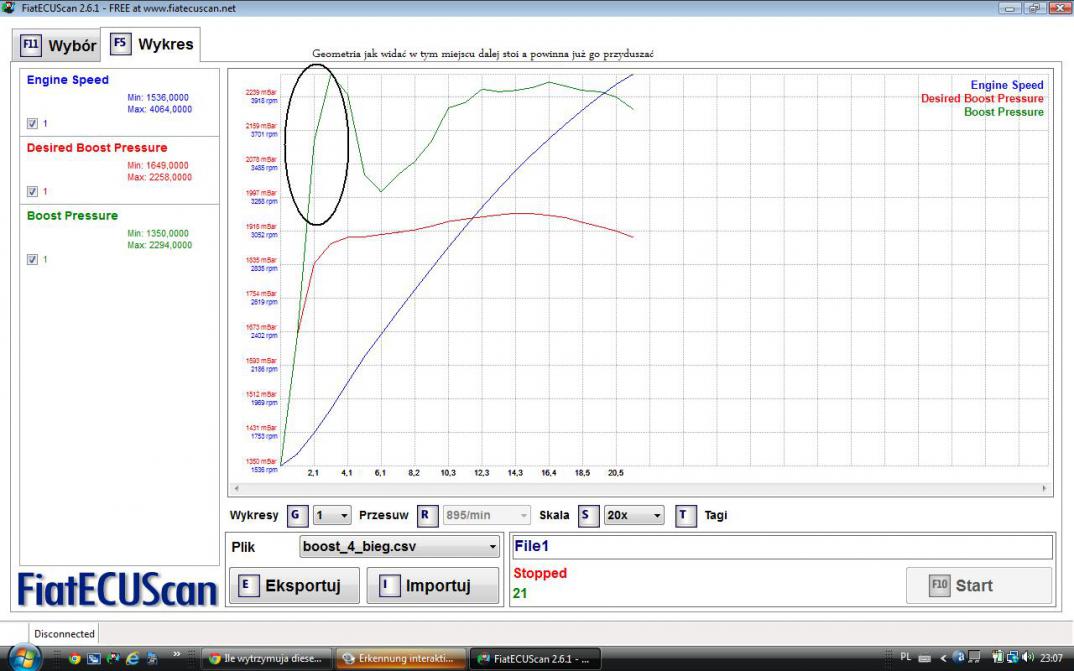Click the FiatECUScan title bar app icon
The image size is (1074, 671).
(x=8, y=8)
